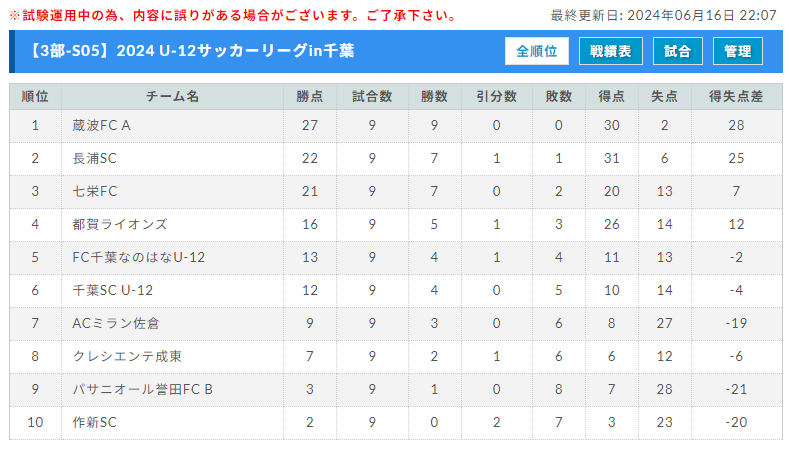789x449 pixels.
Task: Select FC千葉なのはなU-12 team entry
Action: 138,257
